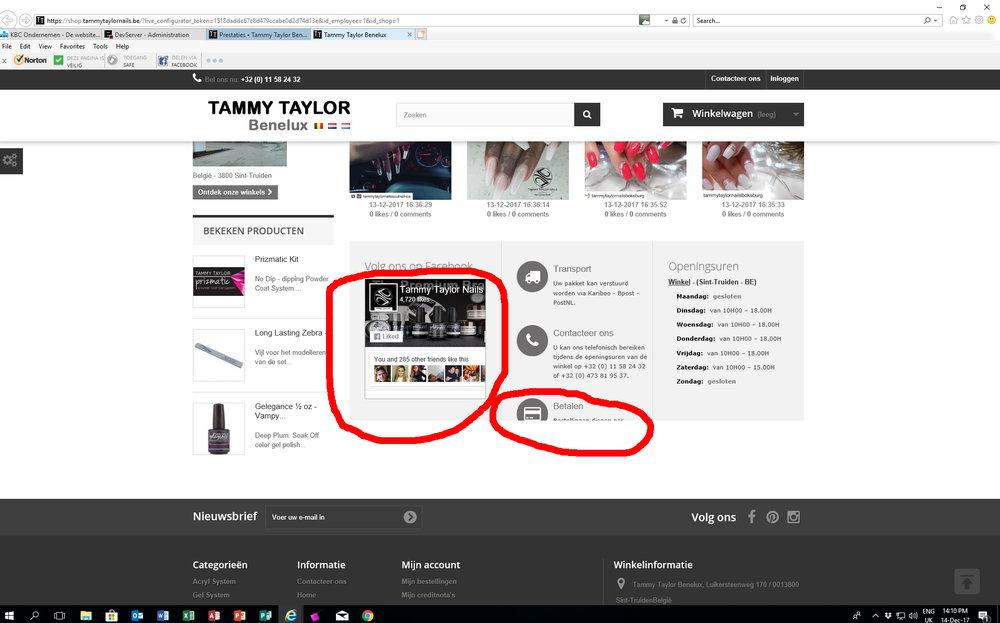Open the Prizmatic Kit product link
This screenshot has height=623, width=1000.
coord(276,259)
